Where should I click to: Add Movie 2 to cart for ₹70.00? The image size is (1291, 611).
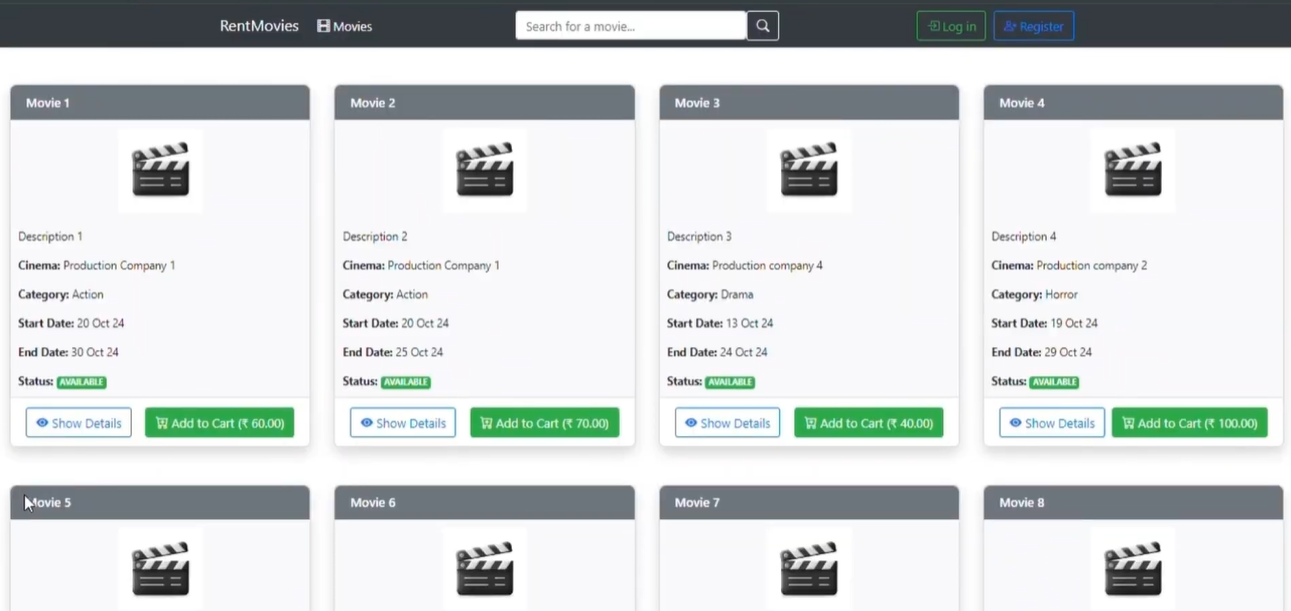pos(545,423)
